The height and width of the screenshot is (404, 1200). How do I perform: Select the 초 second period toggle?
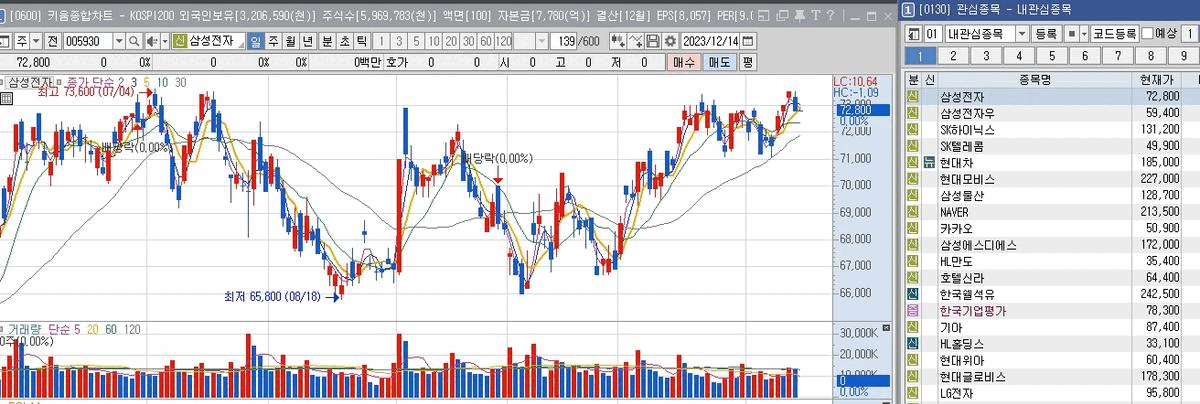pos(344,41)
